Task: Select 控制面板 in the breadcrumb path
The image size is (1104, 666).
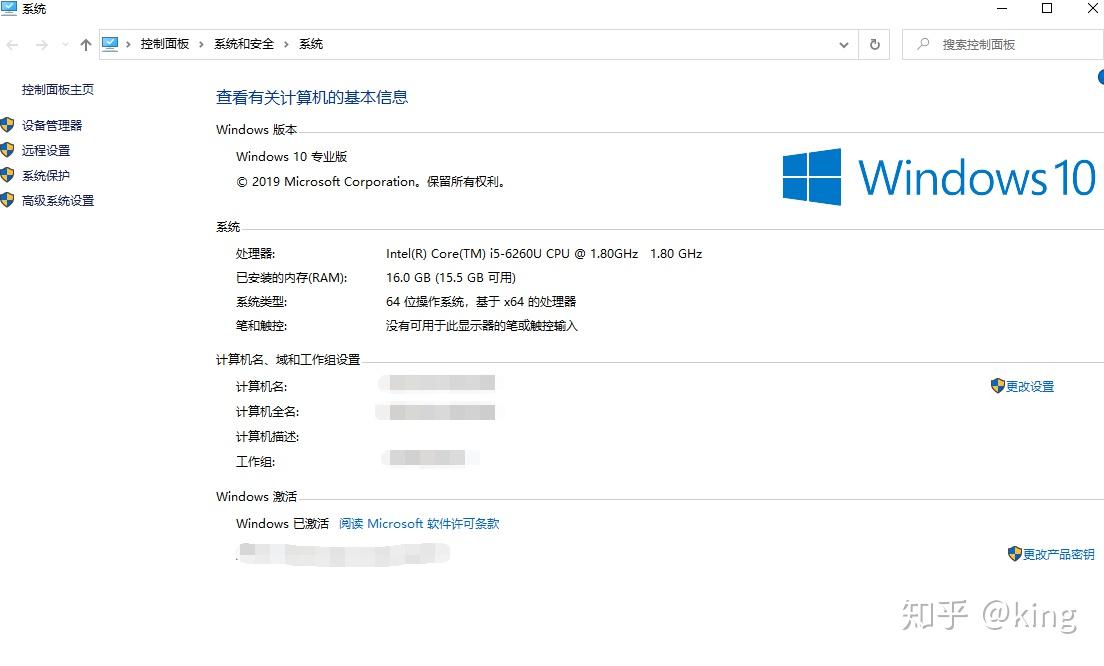Action: coord(165,44)
